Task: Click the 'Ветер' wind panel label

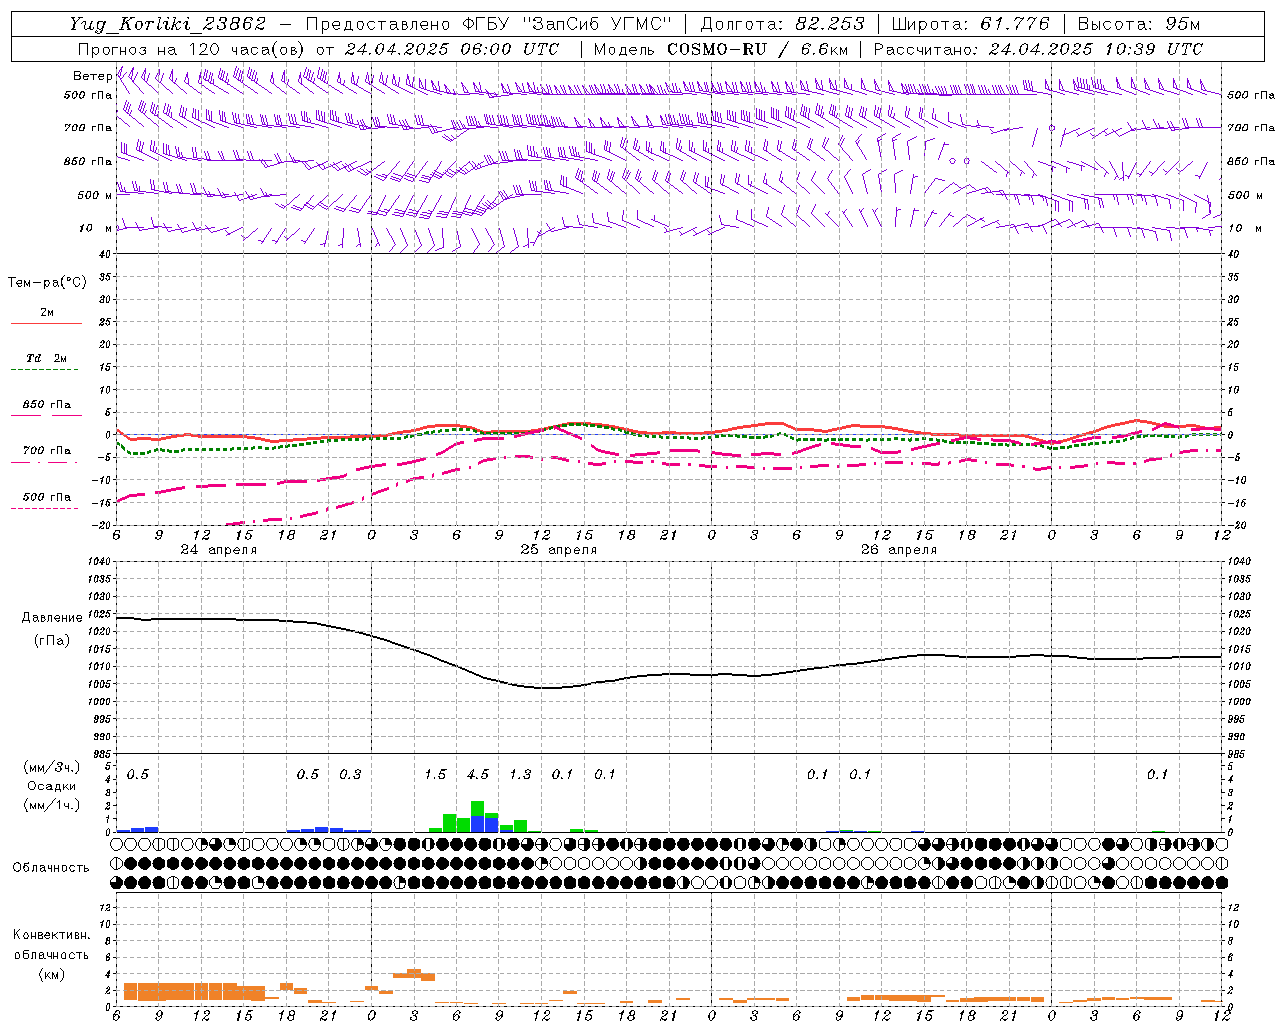Action: (92, 76)
